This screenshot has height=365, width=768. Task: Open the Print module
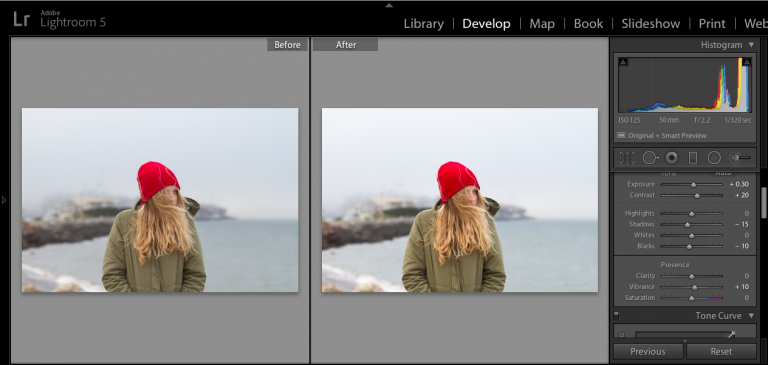pyautogui.click(x=712, y=24)
